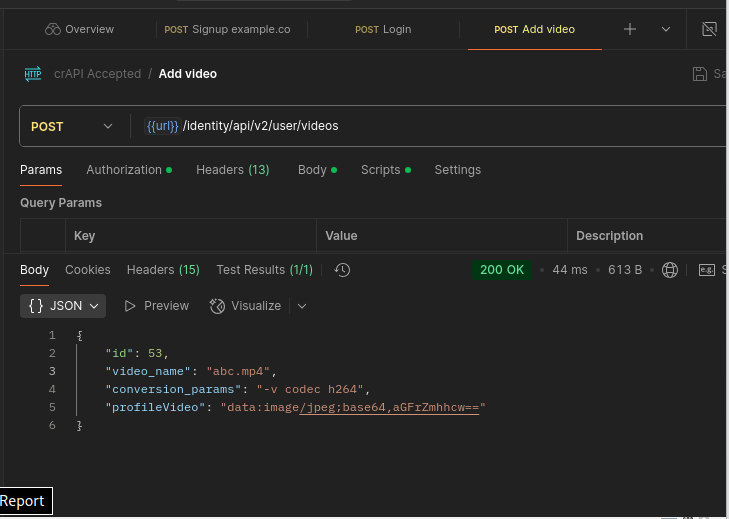Click the network globe icon
This screenshot has height=519, width=729.
pos(669,270)
